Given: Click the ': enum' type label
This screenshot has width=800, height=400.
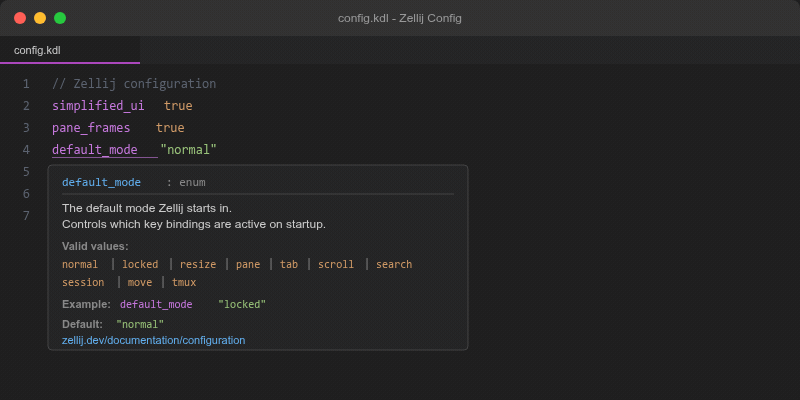Looking at the screenshot, I should click(186, 183).
